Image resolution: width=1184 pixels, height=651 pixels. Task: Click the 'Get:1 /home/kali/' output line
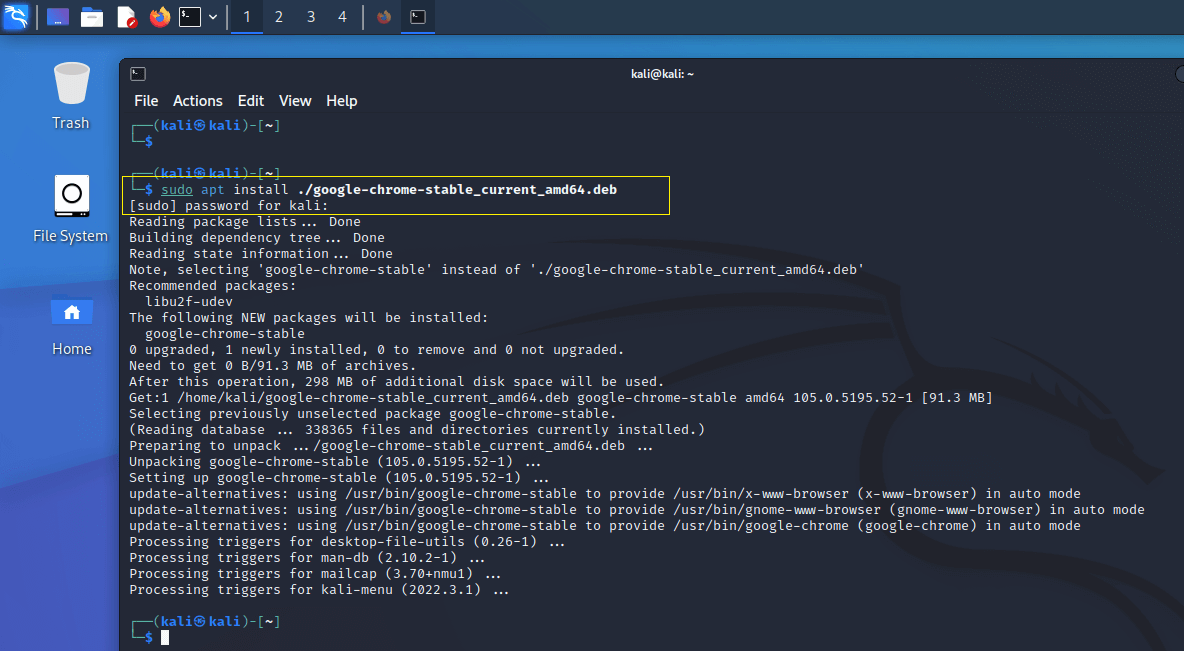coord(560,397)
